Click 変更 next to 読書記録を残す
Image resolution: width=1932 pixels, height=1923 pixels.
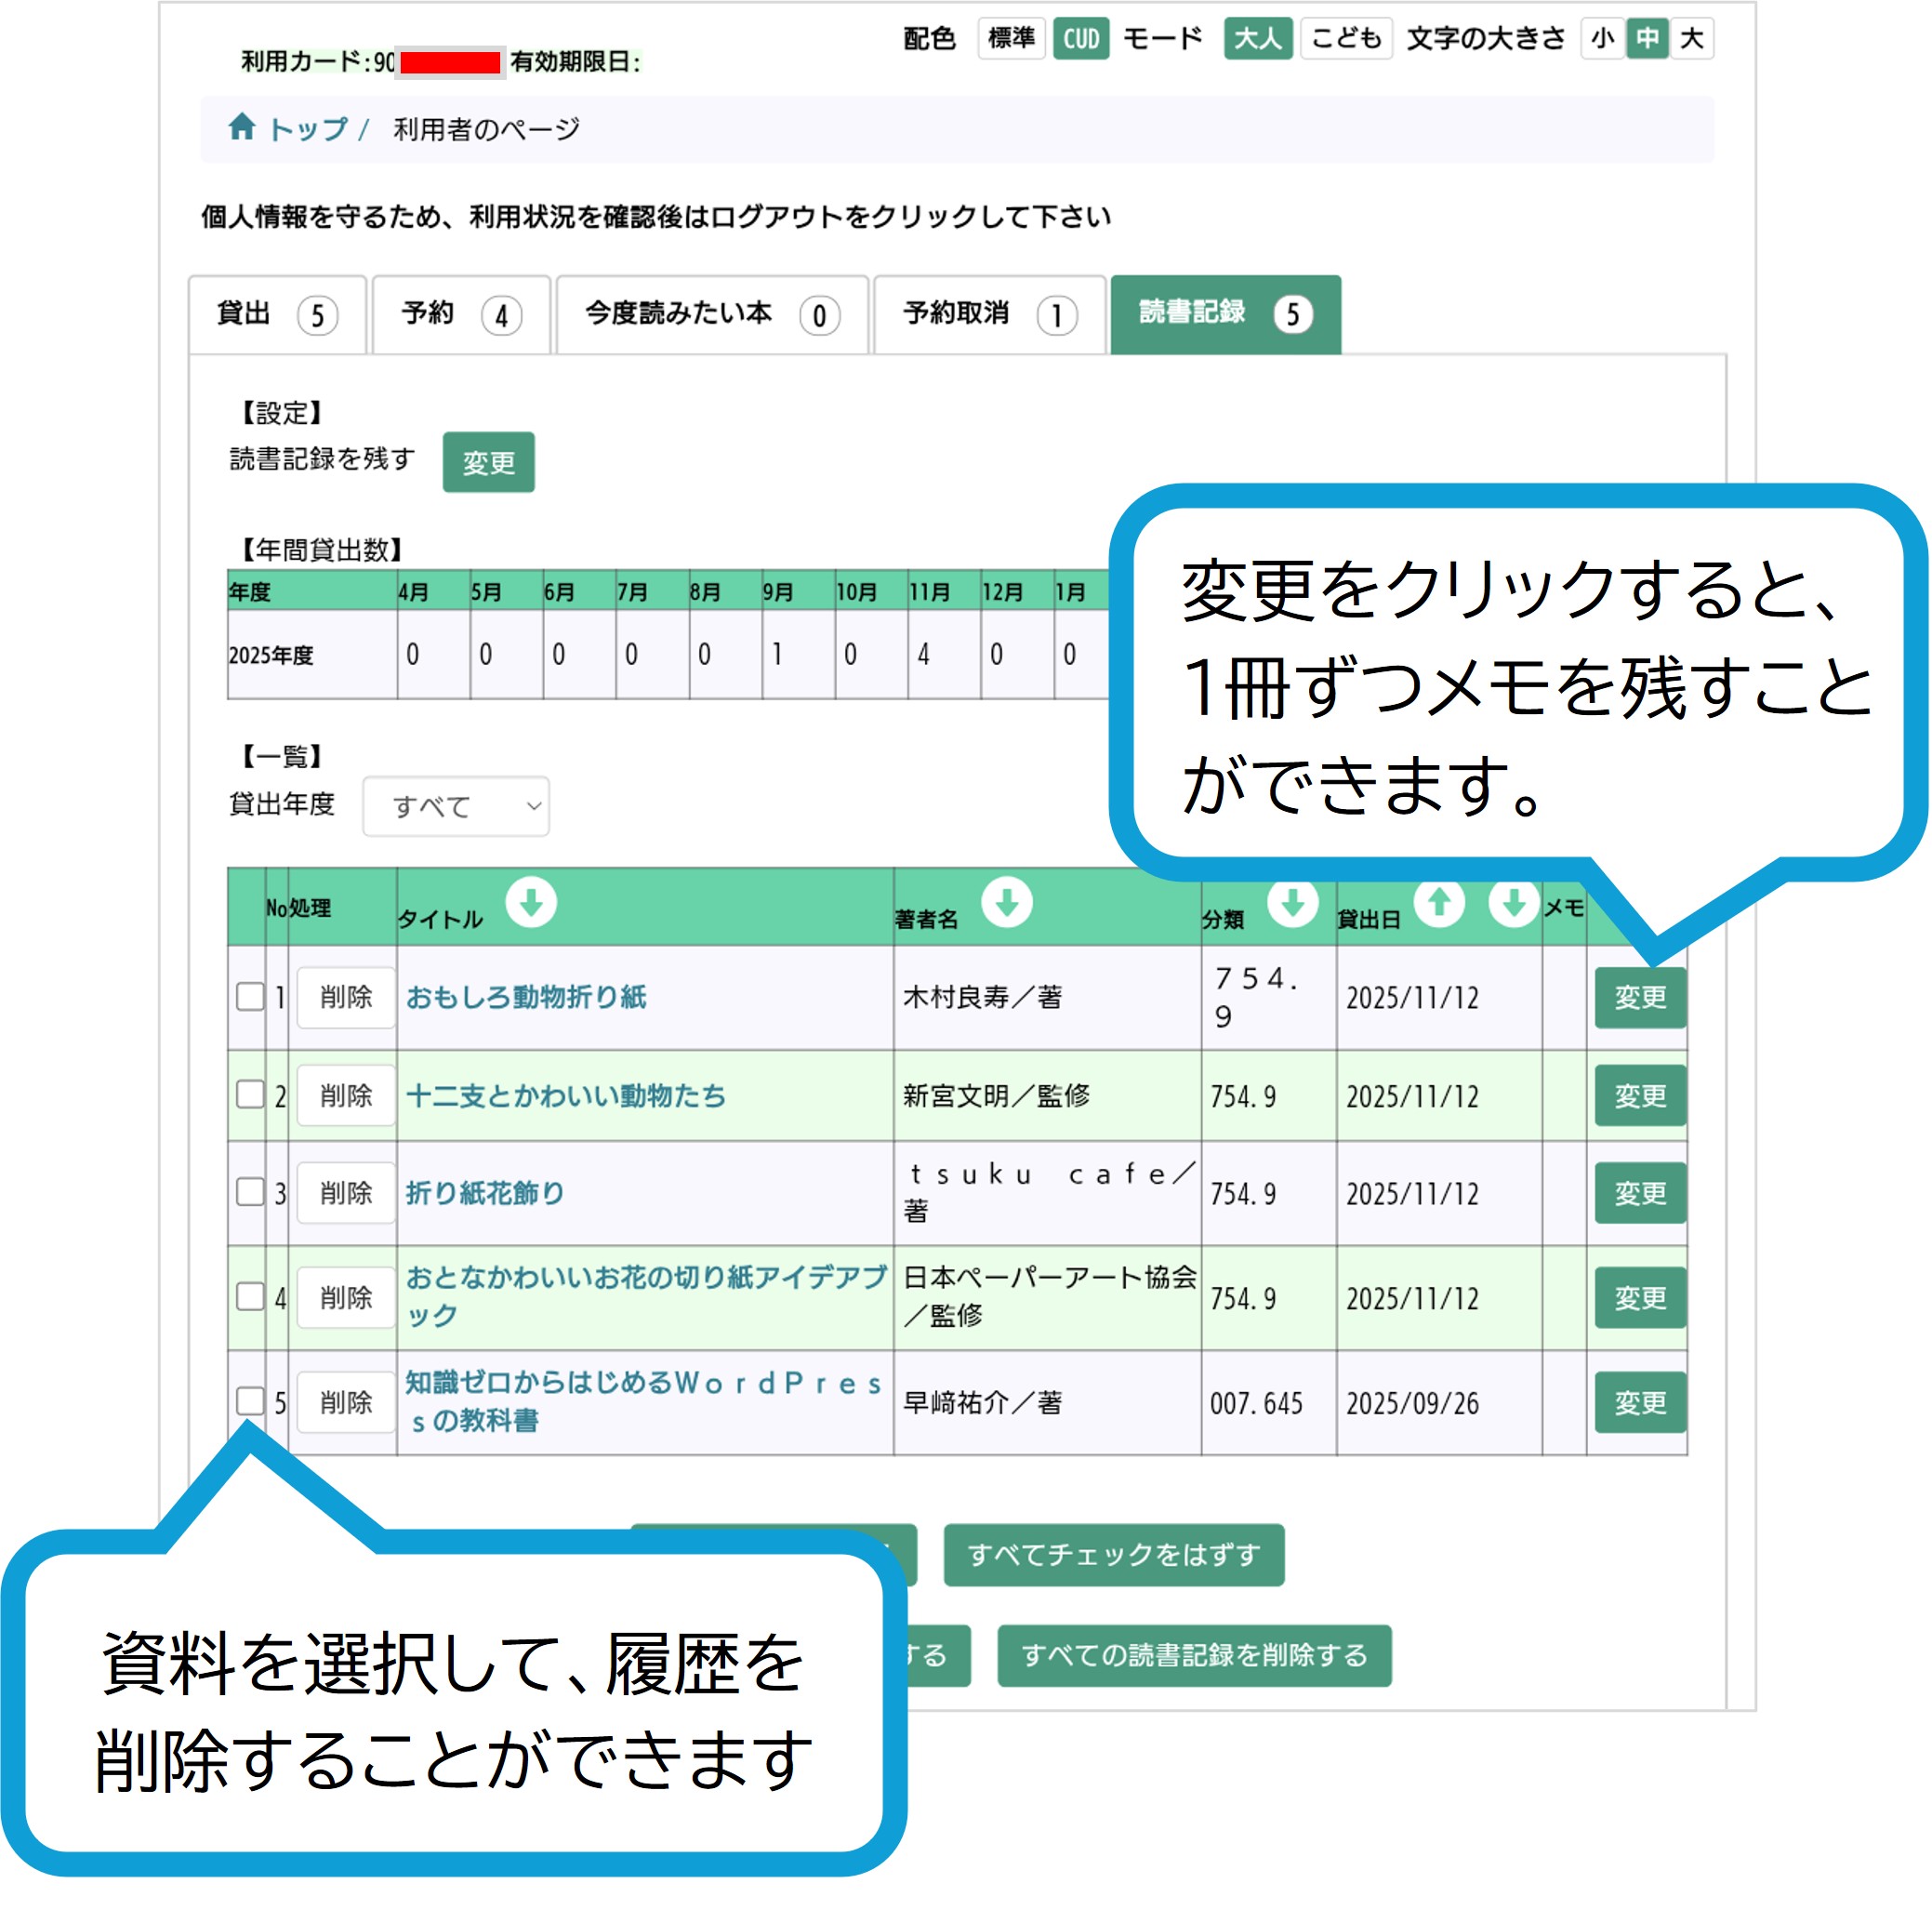click(488, 462)
